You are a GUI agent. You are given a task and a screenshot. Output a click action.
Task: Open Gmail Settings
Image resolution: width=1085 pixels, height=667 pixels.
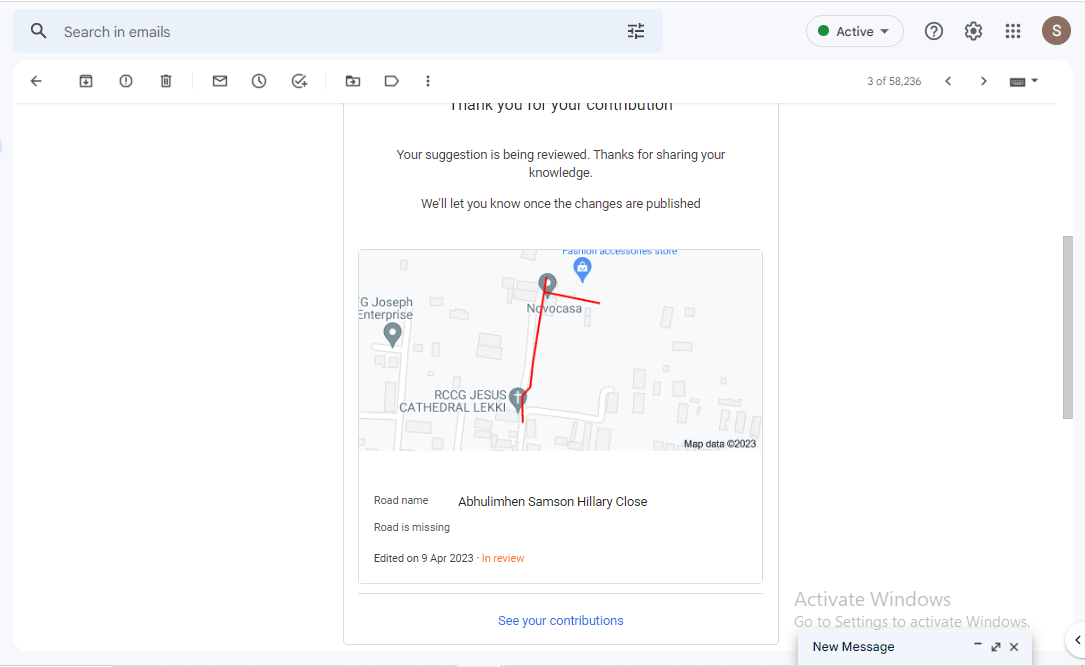click(973, 31)
